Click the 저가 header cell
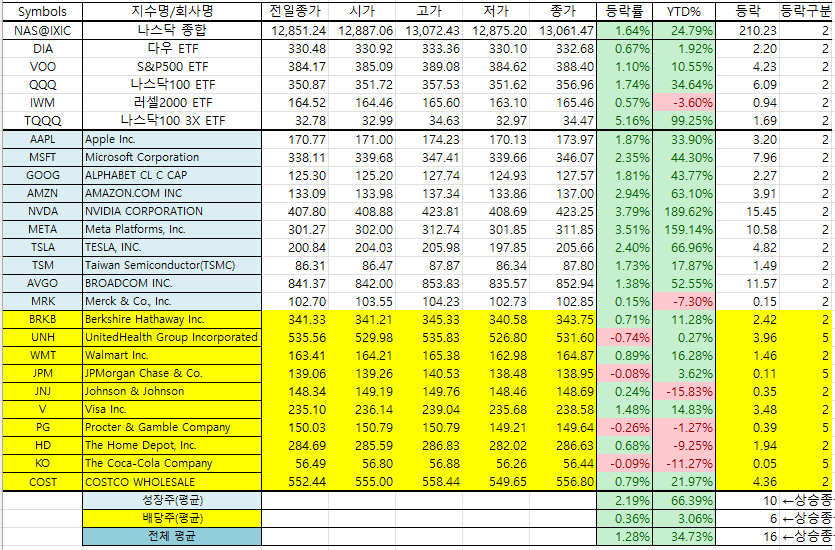The image size is (835, 550). [x=496, y=12]
